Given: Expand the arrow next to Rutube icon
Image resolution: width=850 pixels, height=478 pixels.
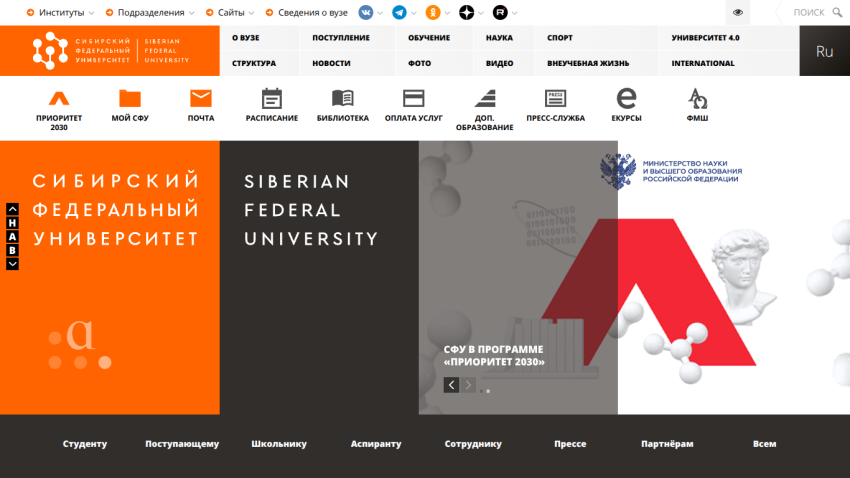Looking at the screenshot, I should coord(514,13).
